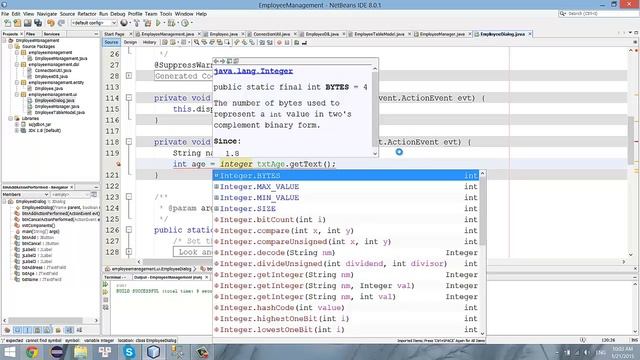
Task: Toggle the last filter in Navigator bottom bar
Action: [80, 330]
